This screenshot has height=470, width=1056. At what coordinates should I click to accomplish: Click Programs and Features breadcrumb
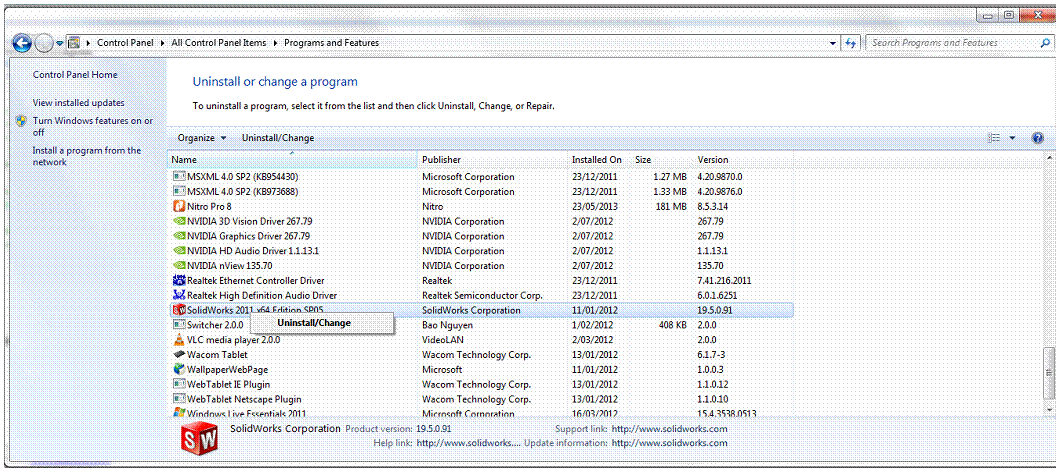(x=331, y=42)
